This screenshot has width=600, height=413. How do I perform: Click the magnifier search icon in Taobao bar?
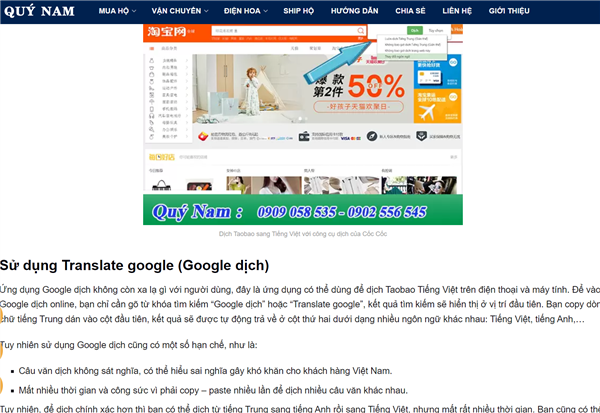pos(360,31)
